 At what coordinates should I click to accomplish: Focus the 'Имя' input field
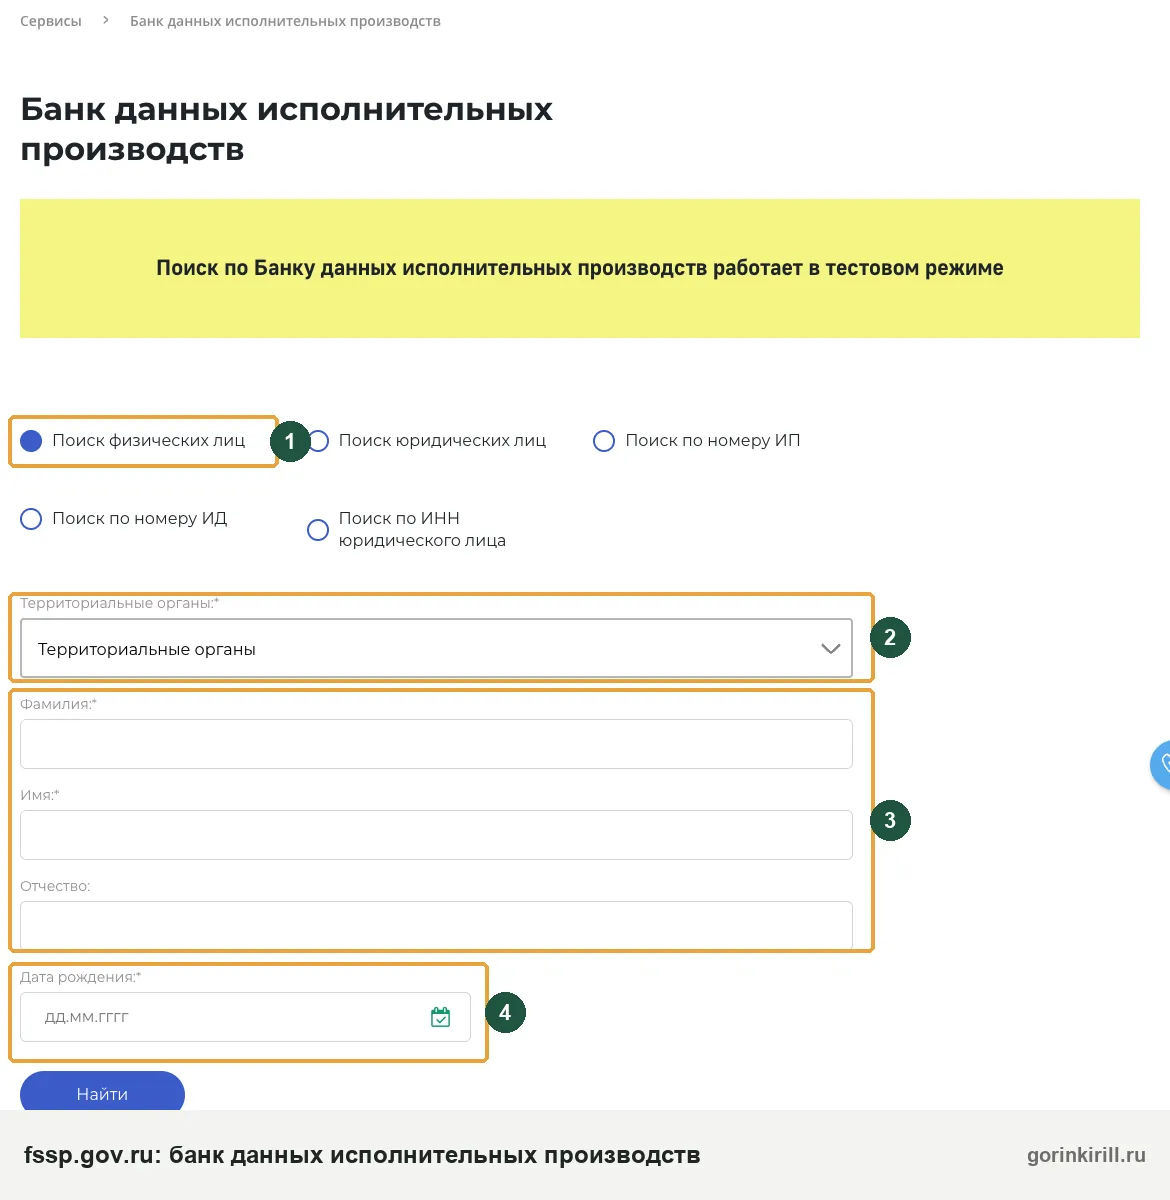click(x=436, y=835)
